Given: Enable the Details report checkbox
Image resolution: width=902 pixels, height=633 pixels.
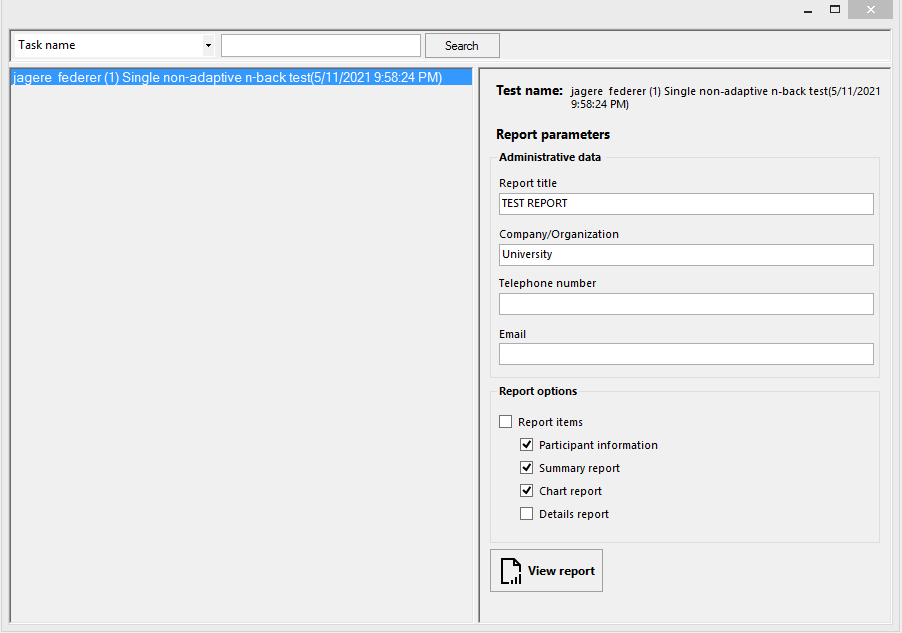Looking at the screenshot, I should 526,514.
